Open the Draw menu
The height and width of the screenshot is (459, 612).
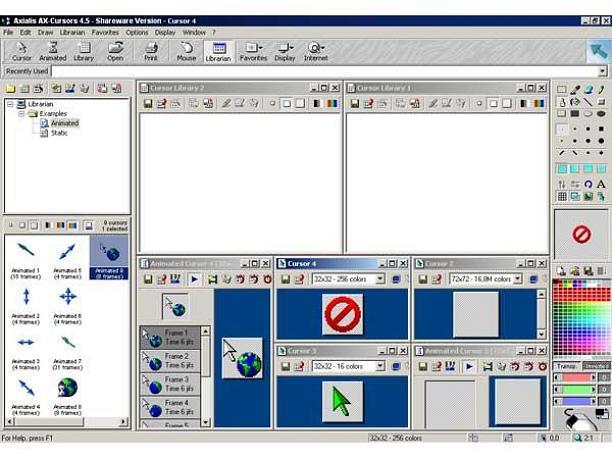(x=45, y=32)
